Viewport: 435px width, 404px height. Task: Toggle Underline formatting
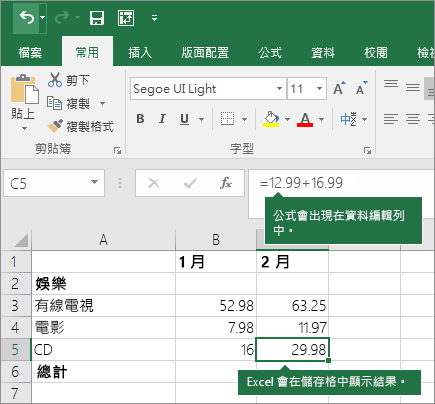(x=184, y=119)
